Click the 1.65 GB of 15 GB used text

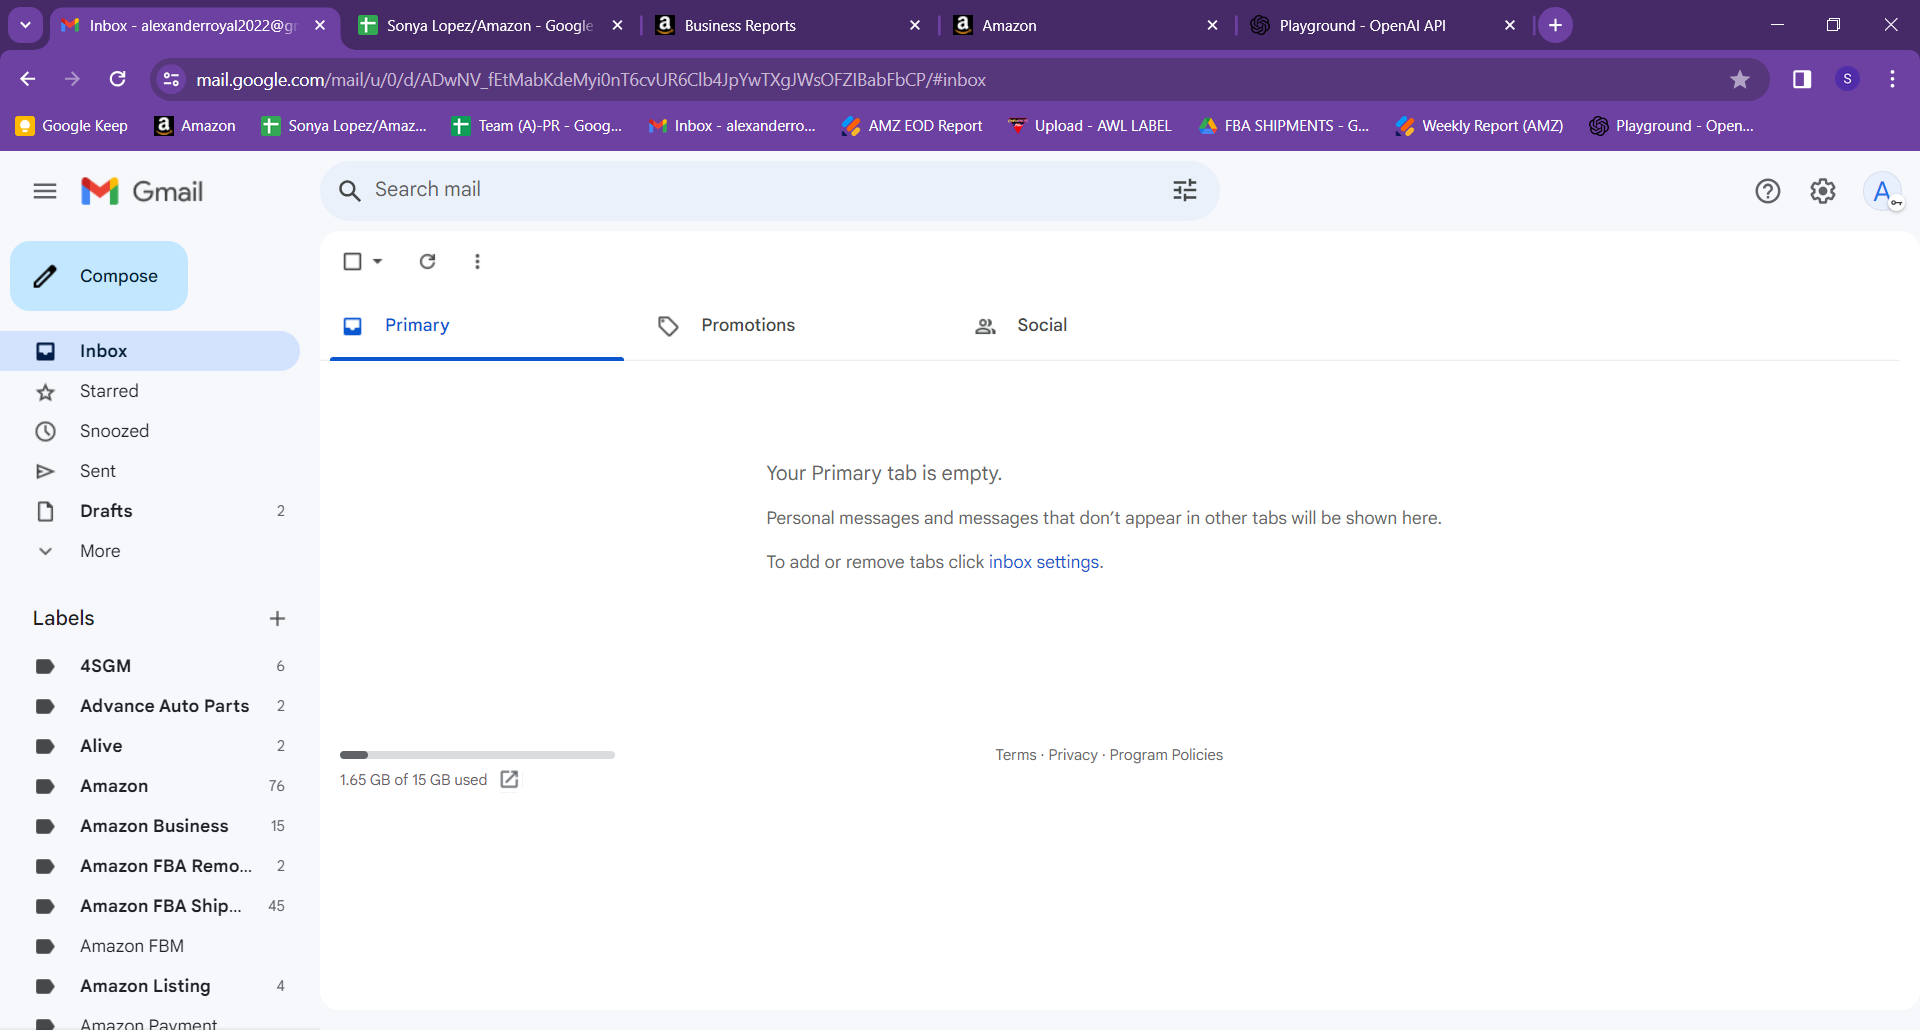(x=413, y=780)
